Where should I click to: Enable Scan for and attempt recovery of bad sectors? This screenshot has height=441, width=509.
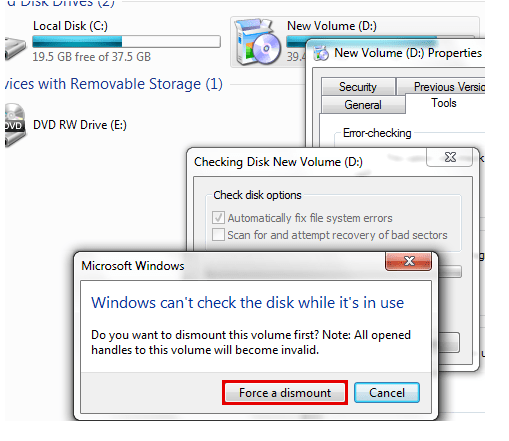218,235
